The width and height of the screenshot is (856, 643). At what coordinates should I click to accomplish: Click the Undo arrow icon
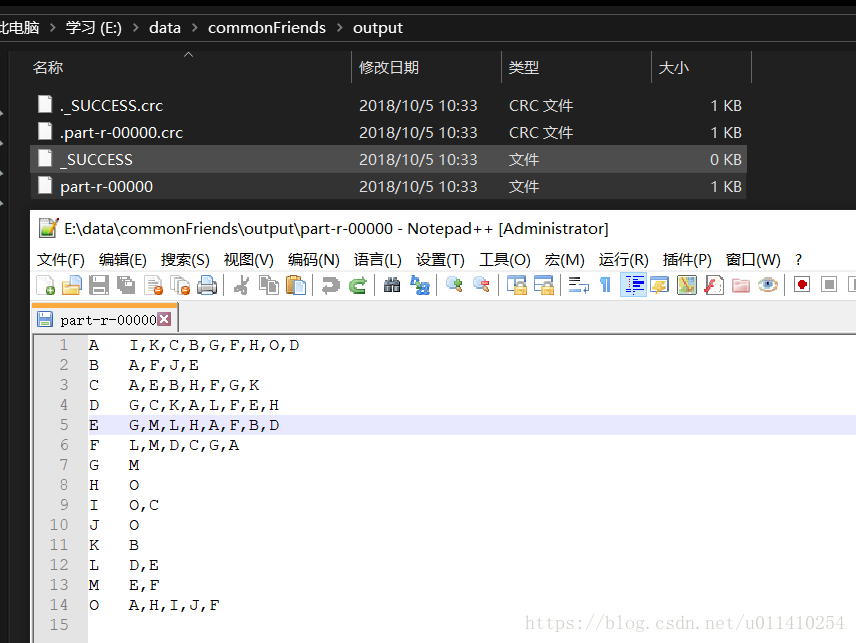click(x=330, y=285)
